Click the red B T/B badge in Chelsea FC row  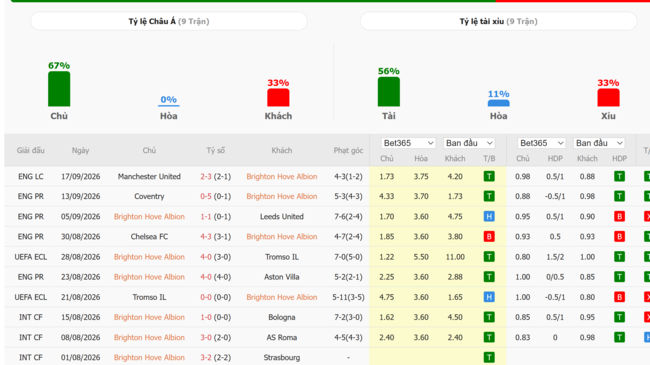[x=489, y=236]
